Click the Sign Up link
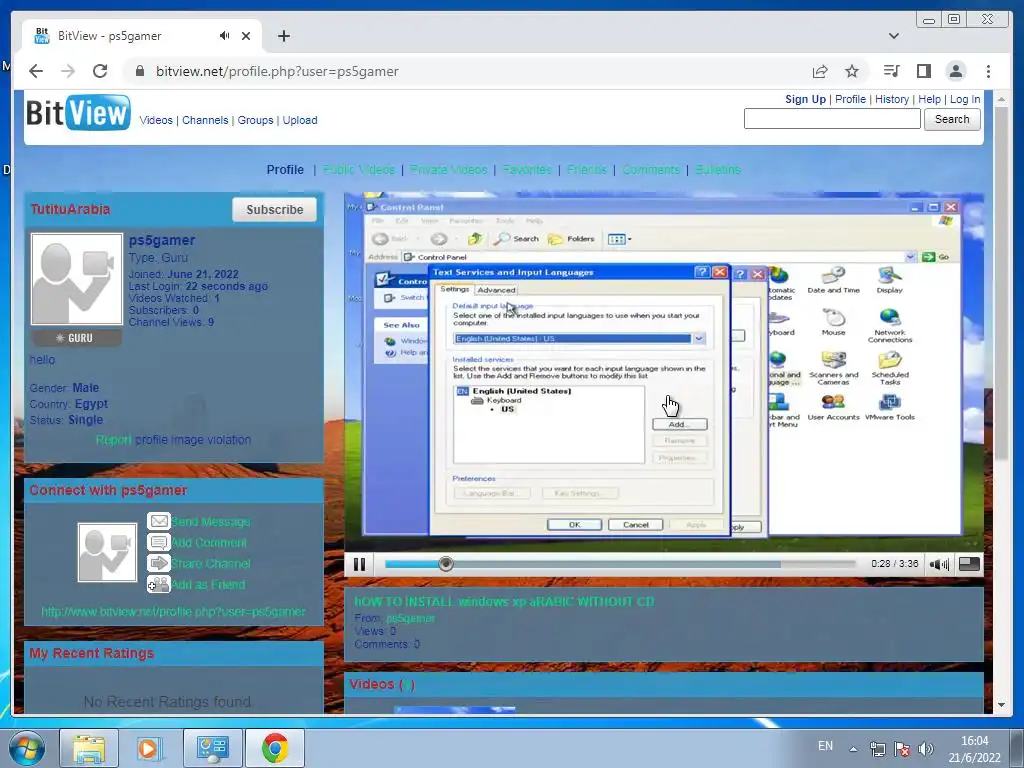The image size is (1024, 768). (x=805, y=99)
